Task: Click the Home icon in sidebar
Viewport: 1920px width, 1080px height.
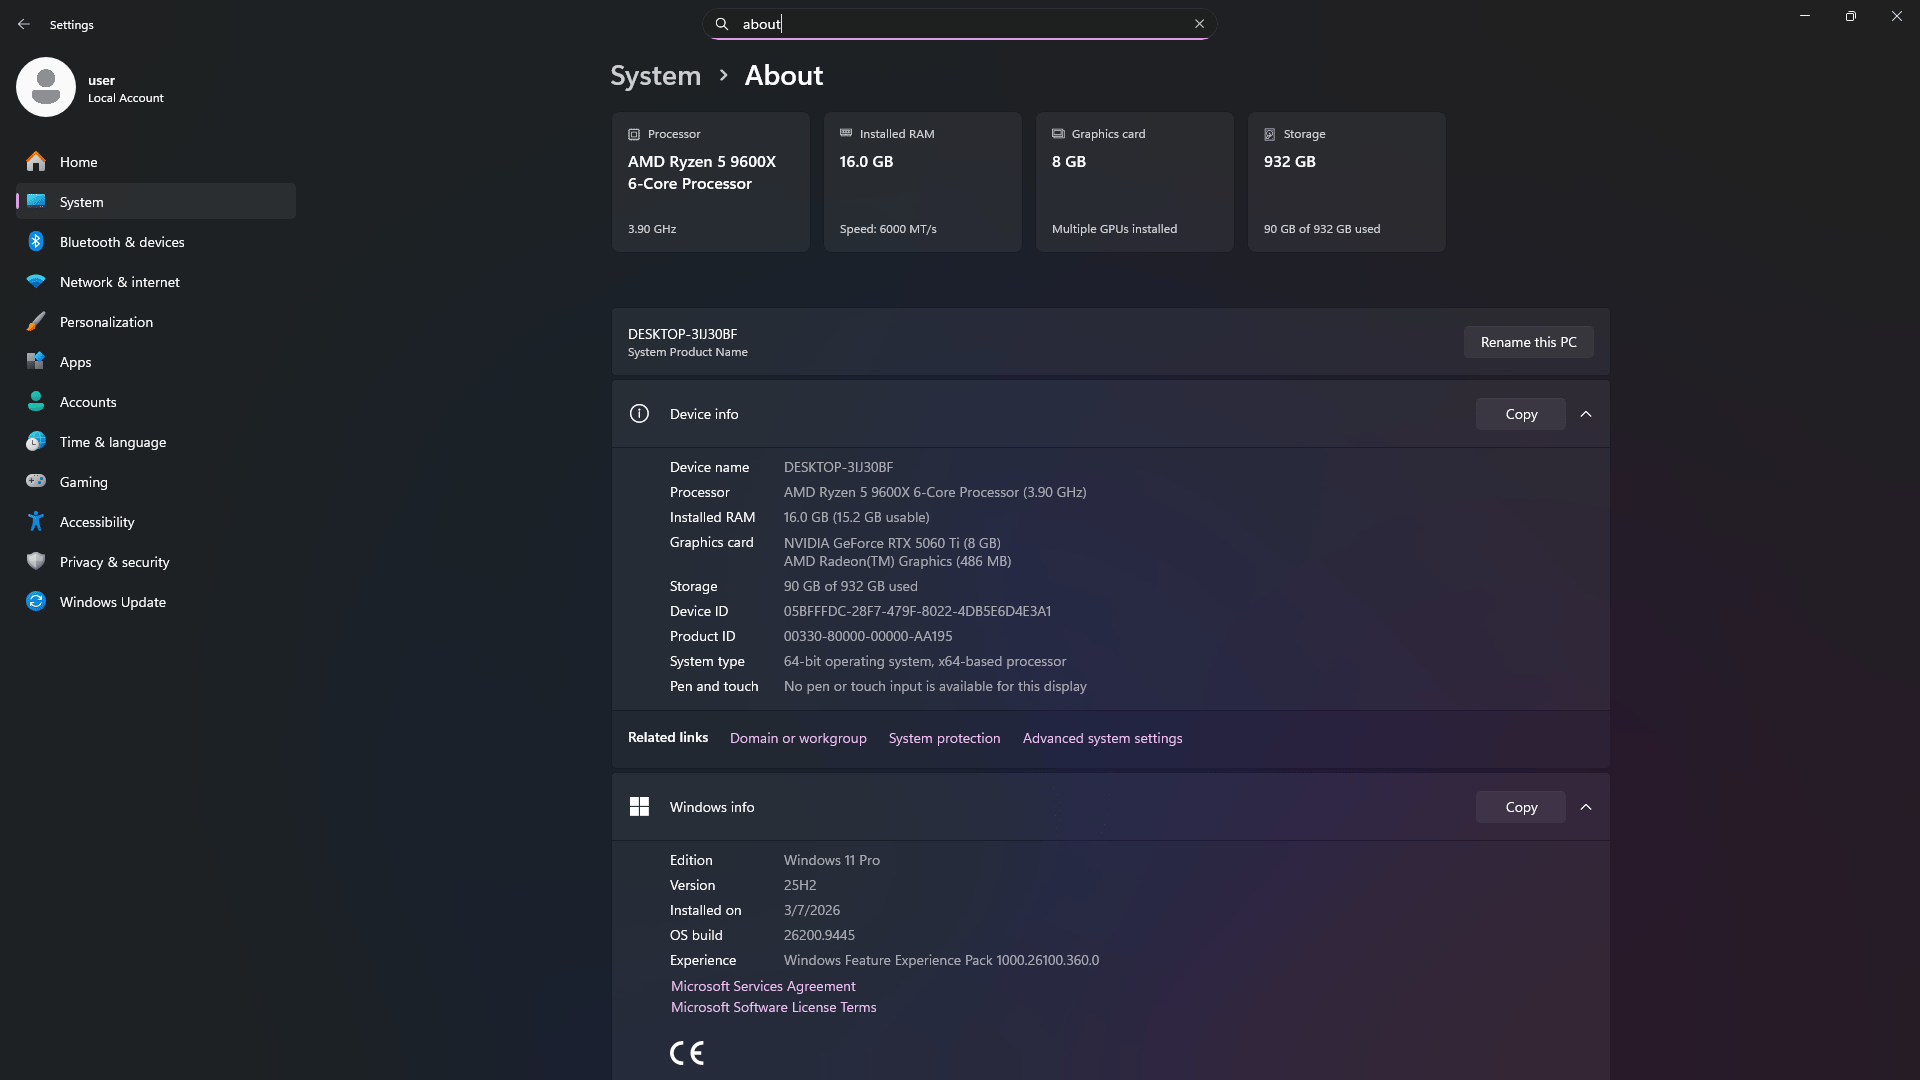Action: point(36,161)
